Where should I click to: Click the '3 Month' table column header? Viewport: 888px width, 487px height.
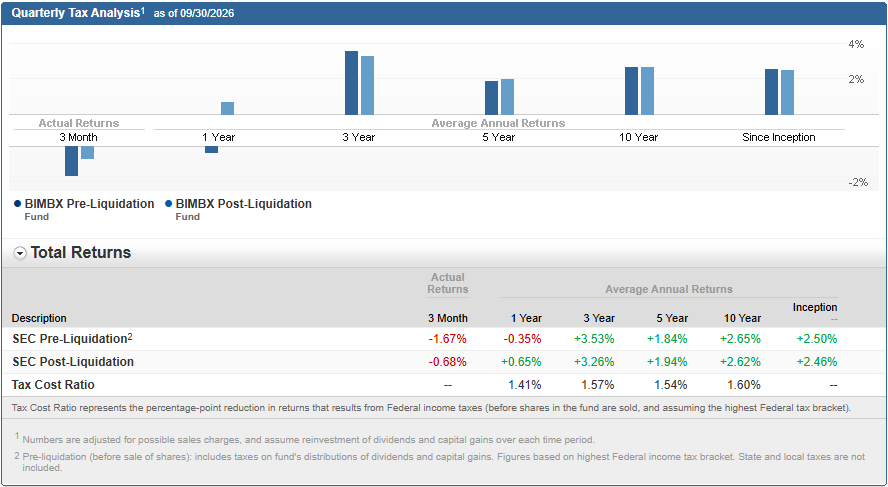pyautogui.click(x=448, y=318)
